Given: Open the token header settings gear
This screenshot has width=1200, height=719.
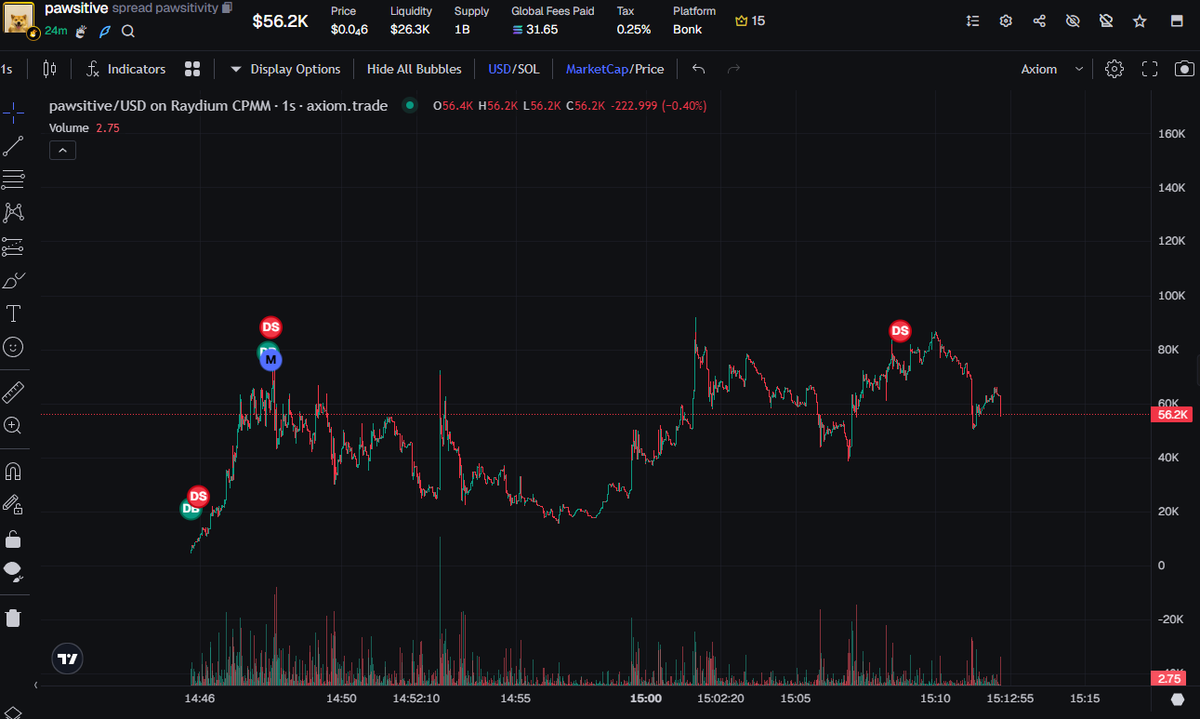Looking at the screenshot, I should click(1006, 20).
